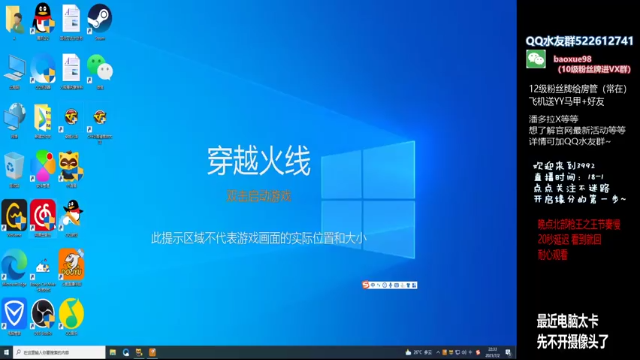Switch to the QQ Browser taskbar button

126,352
